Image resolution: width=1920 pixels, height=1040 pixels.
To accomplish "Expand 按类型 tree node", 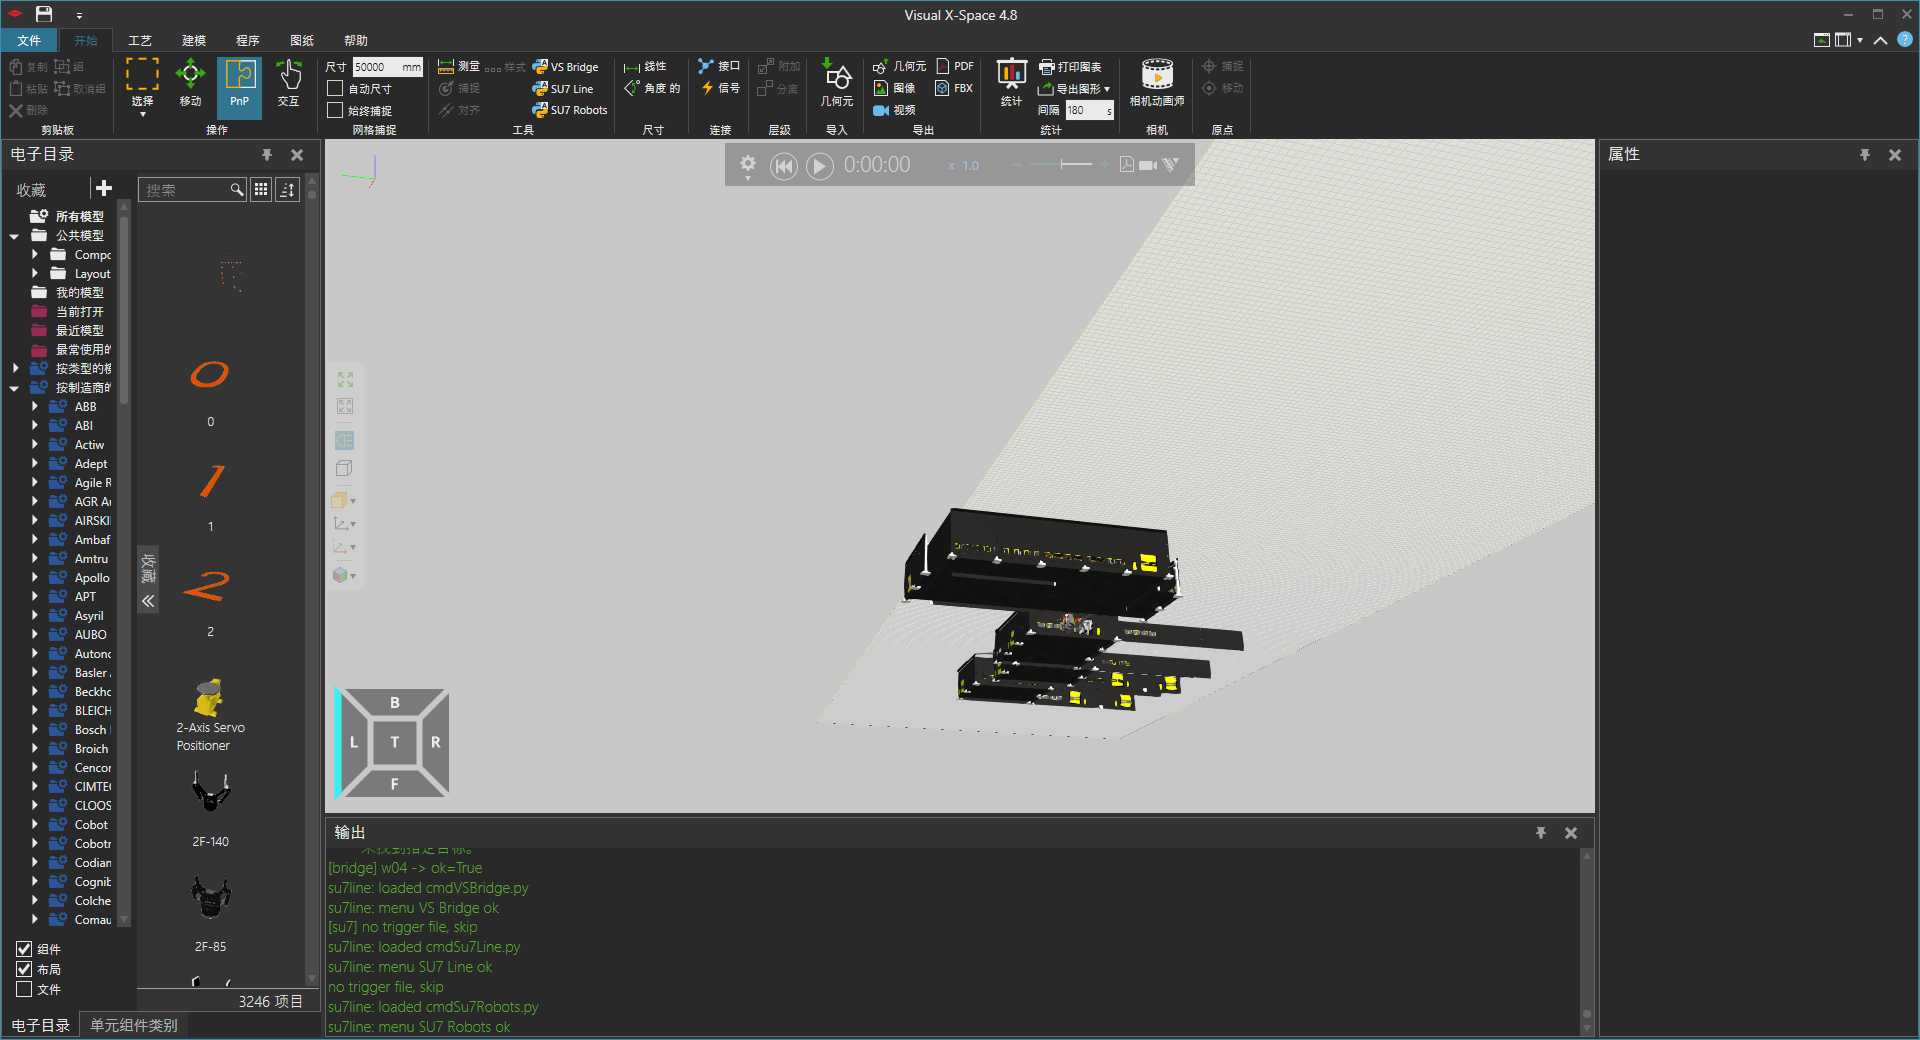I will tap(14, 369).
